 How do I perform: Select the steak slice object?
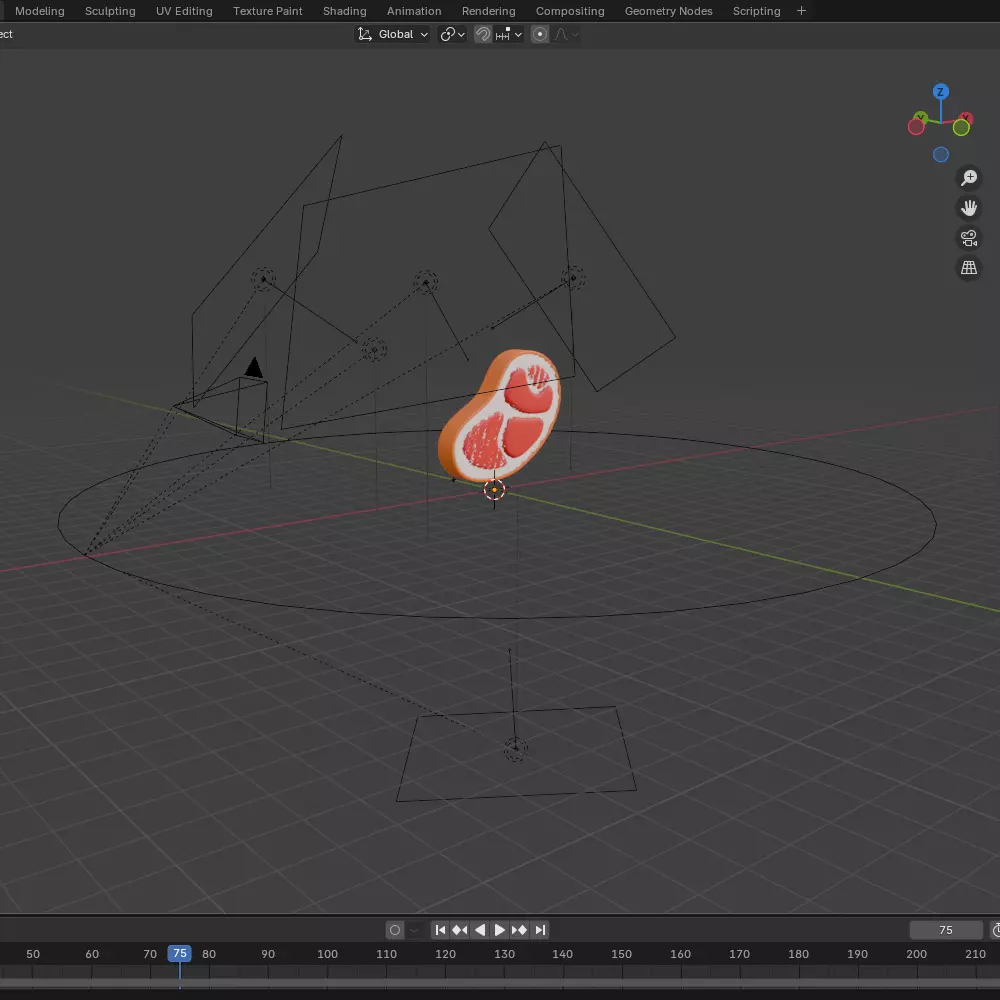click(x=501, y=416)
